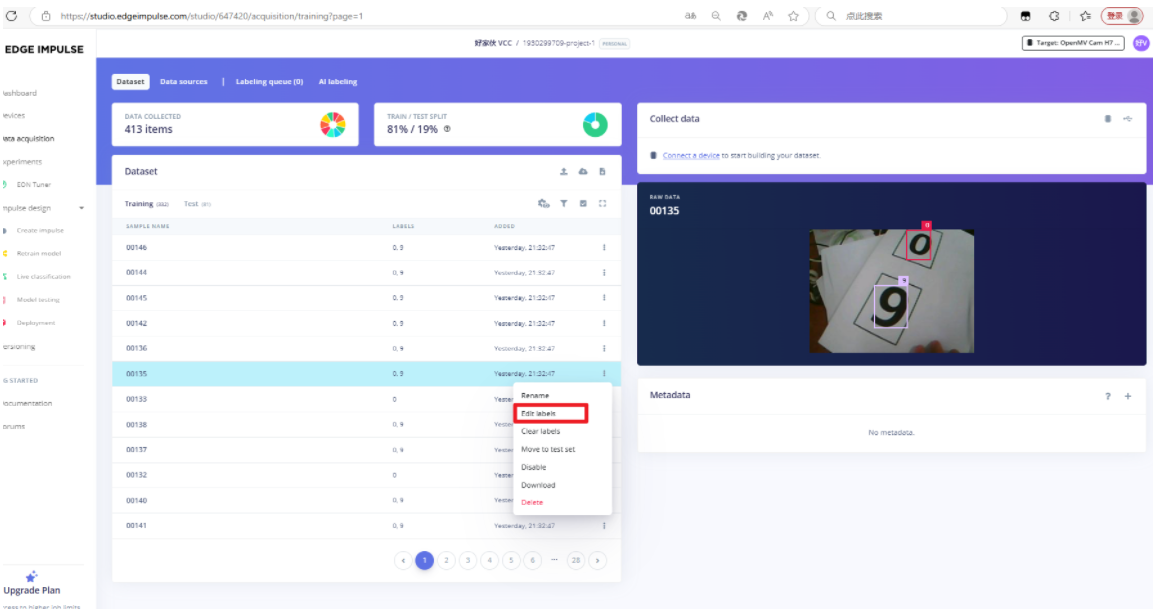1157x616 pixels.
Task: Choose Download in the context menu
Action: click(x=538, y=485)
